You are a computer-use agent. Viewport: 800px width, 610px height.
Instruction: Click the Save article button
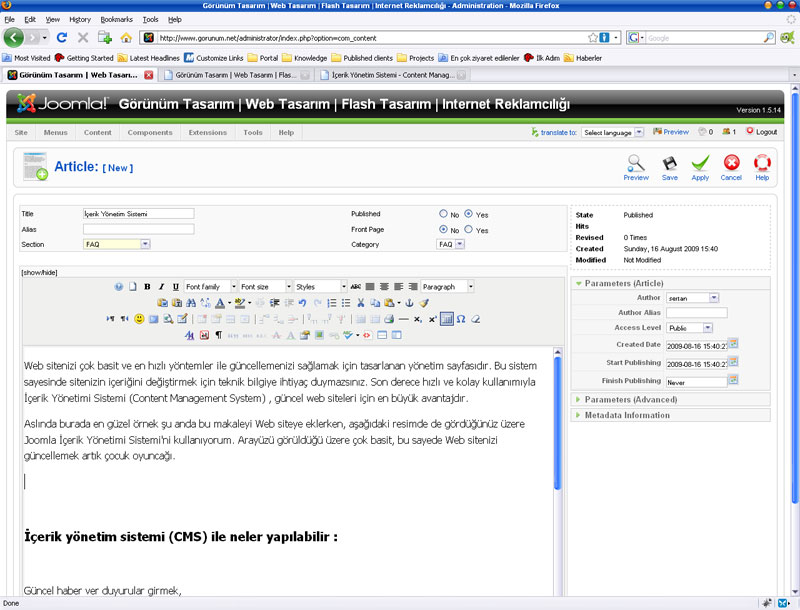point(669,168)
